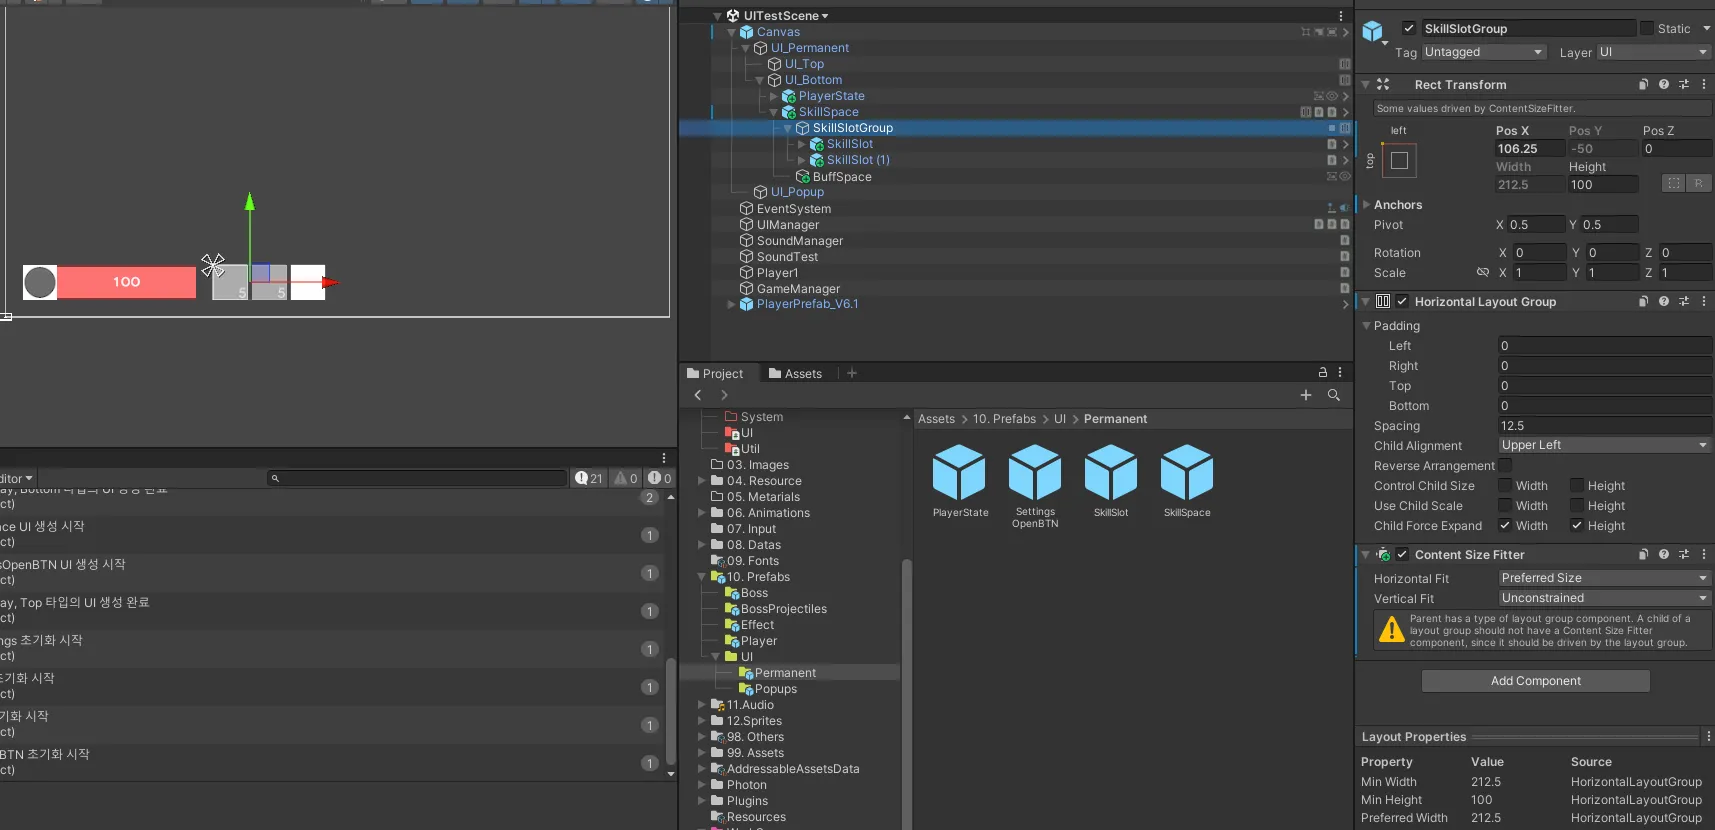The image size is (1715, 830).
Task: Click the Project panel lock icon
Action: point(1322,373)
